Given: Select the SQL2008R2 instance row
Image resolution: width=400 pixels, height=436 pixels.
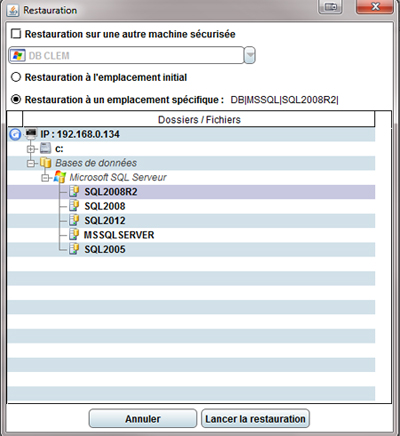Looking at the screenshot, I should (x=191, y=192).
